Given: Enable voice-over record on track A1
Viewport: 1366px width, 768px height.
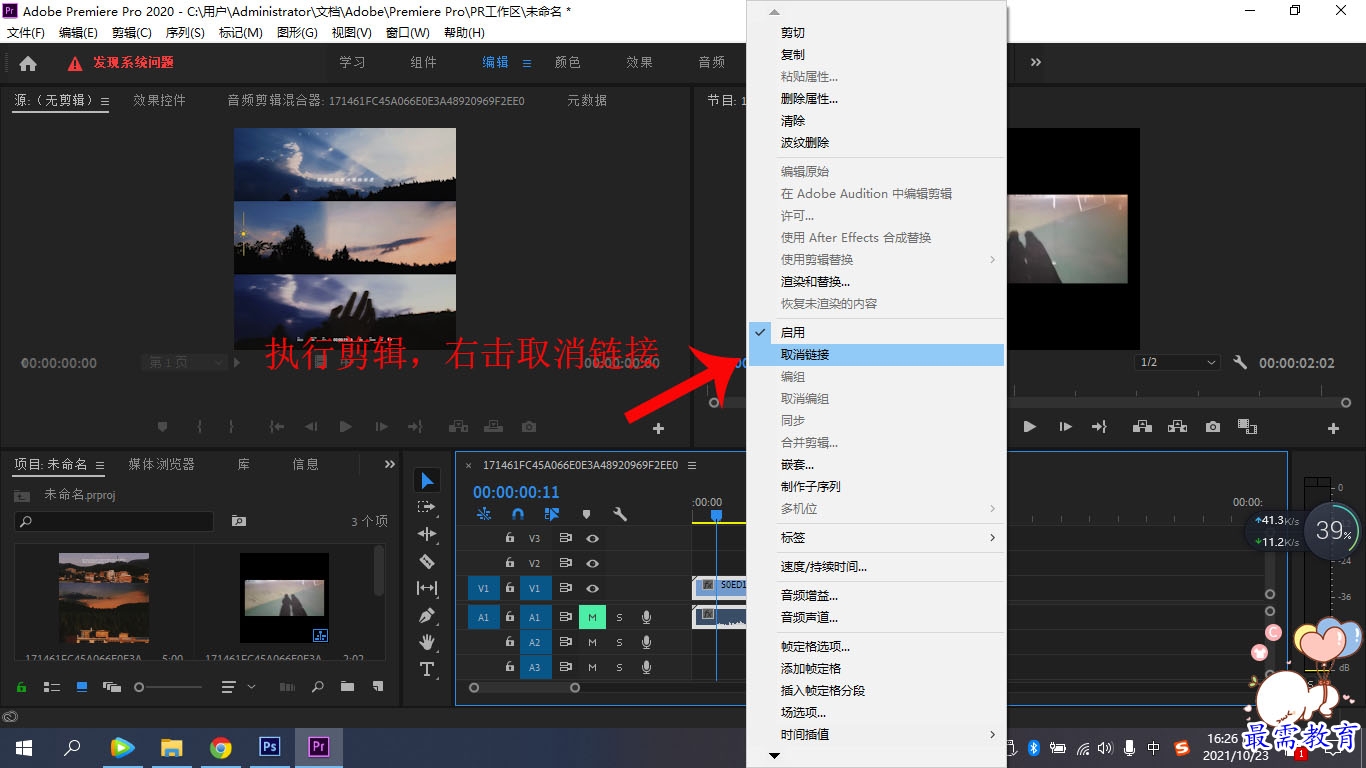Looking at the screenshot, I should pyautogui.click(x=646, y=617).
